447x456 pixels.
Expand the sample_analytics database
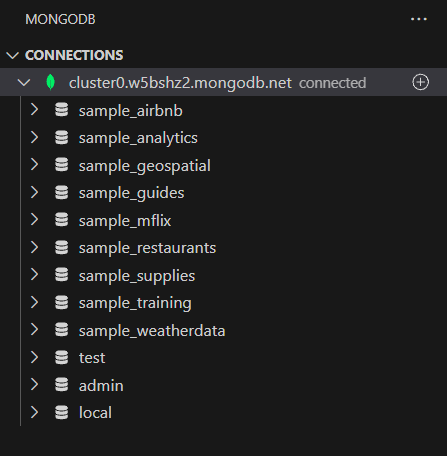pos(35,137)
